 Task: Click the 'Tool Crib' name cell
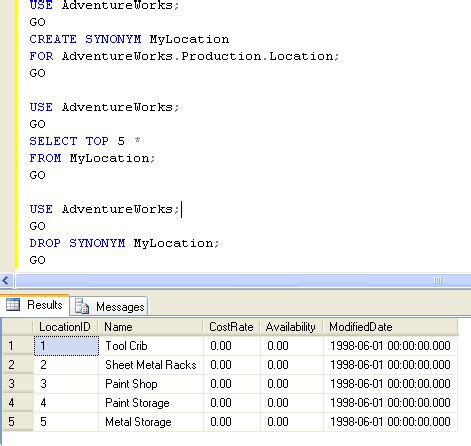coord(151,346)
